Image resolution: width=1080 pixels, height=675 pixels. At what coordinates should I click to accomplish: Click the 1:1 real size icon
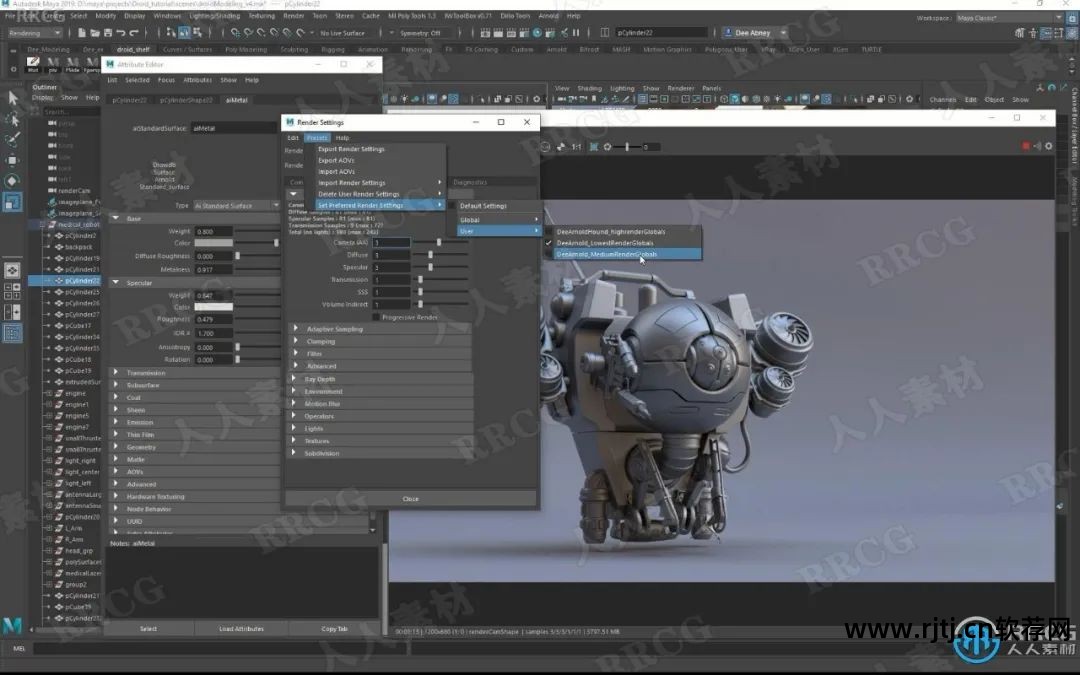coord(576,147)
